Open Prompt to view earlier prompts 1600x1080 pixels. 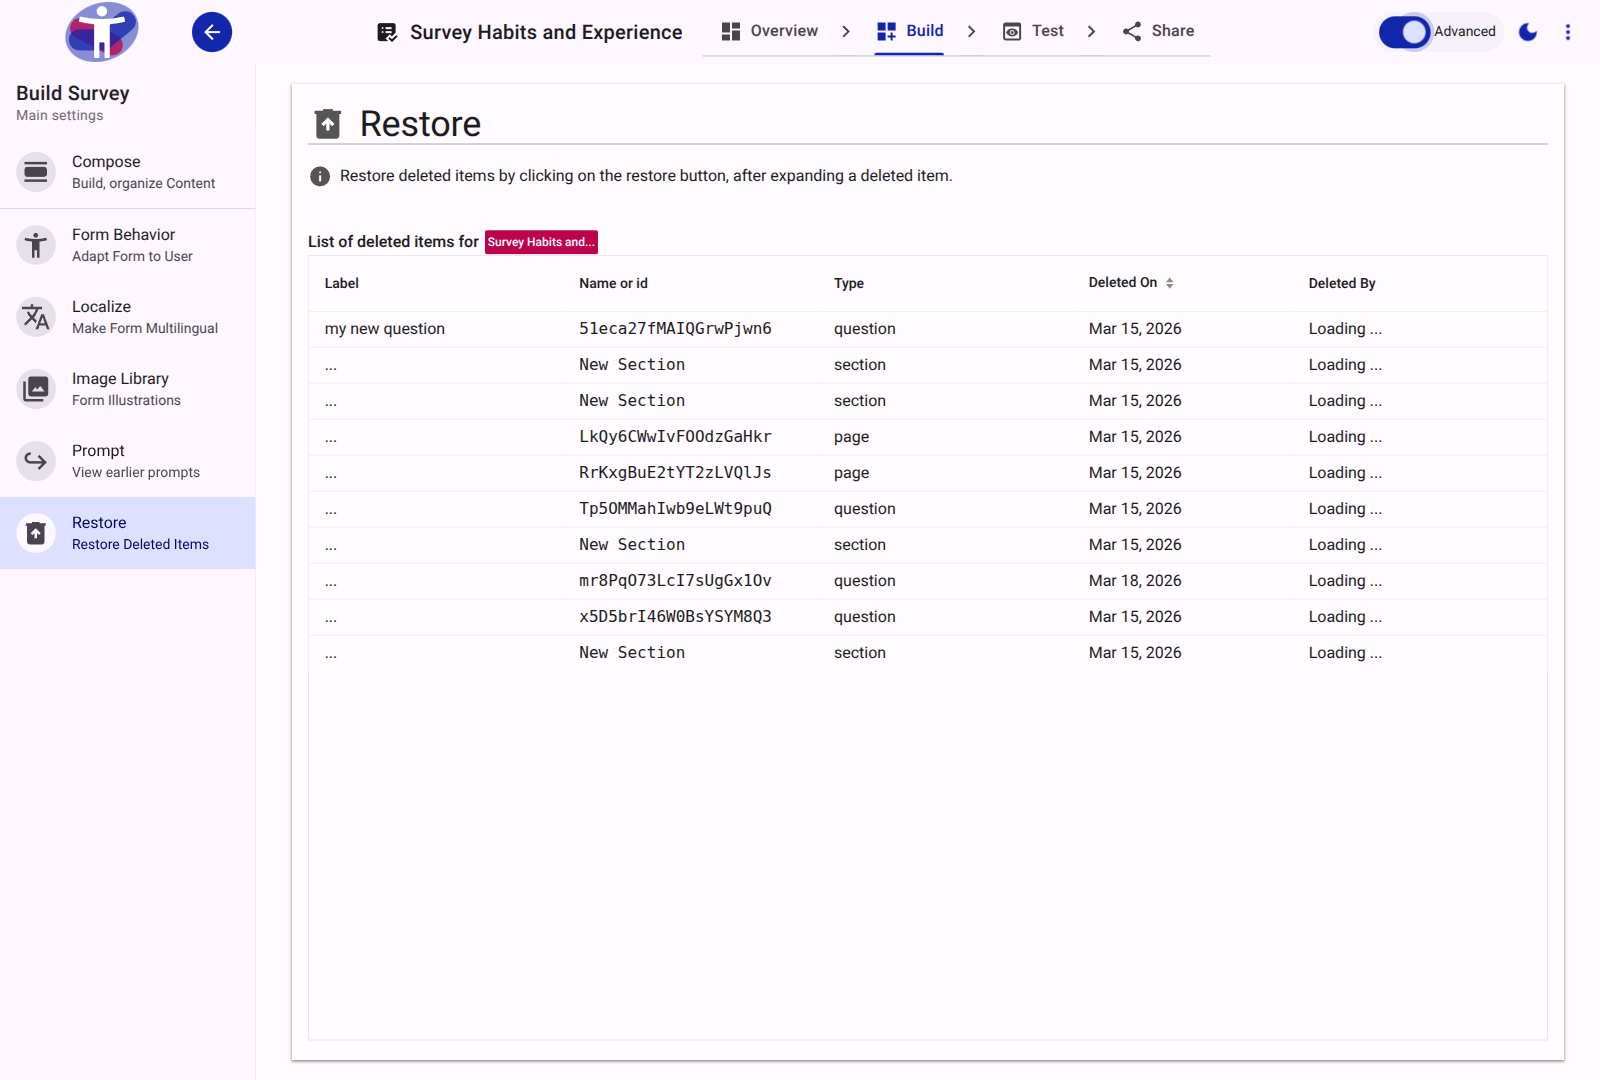click(x=128, y=461)
